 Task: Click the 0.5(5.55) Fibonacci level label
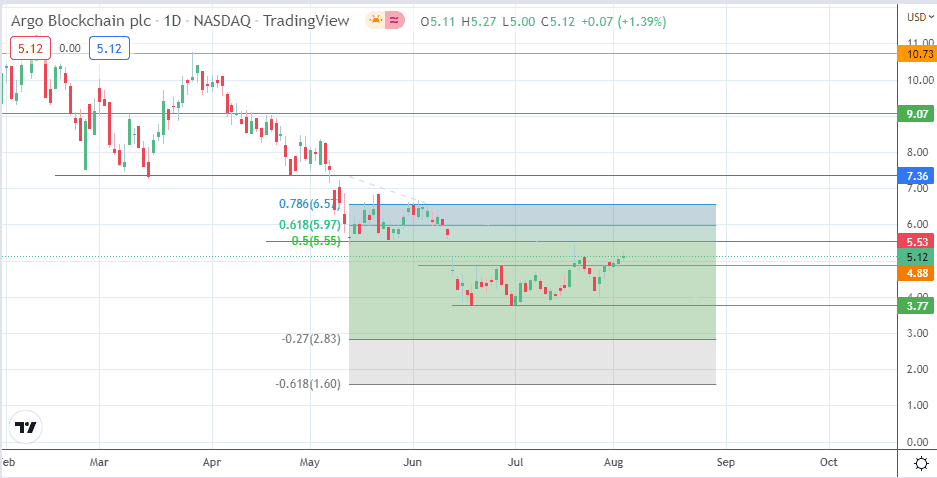coord(316,241)
